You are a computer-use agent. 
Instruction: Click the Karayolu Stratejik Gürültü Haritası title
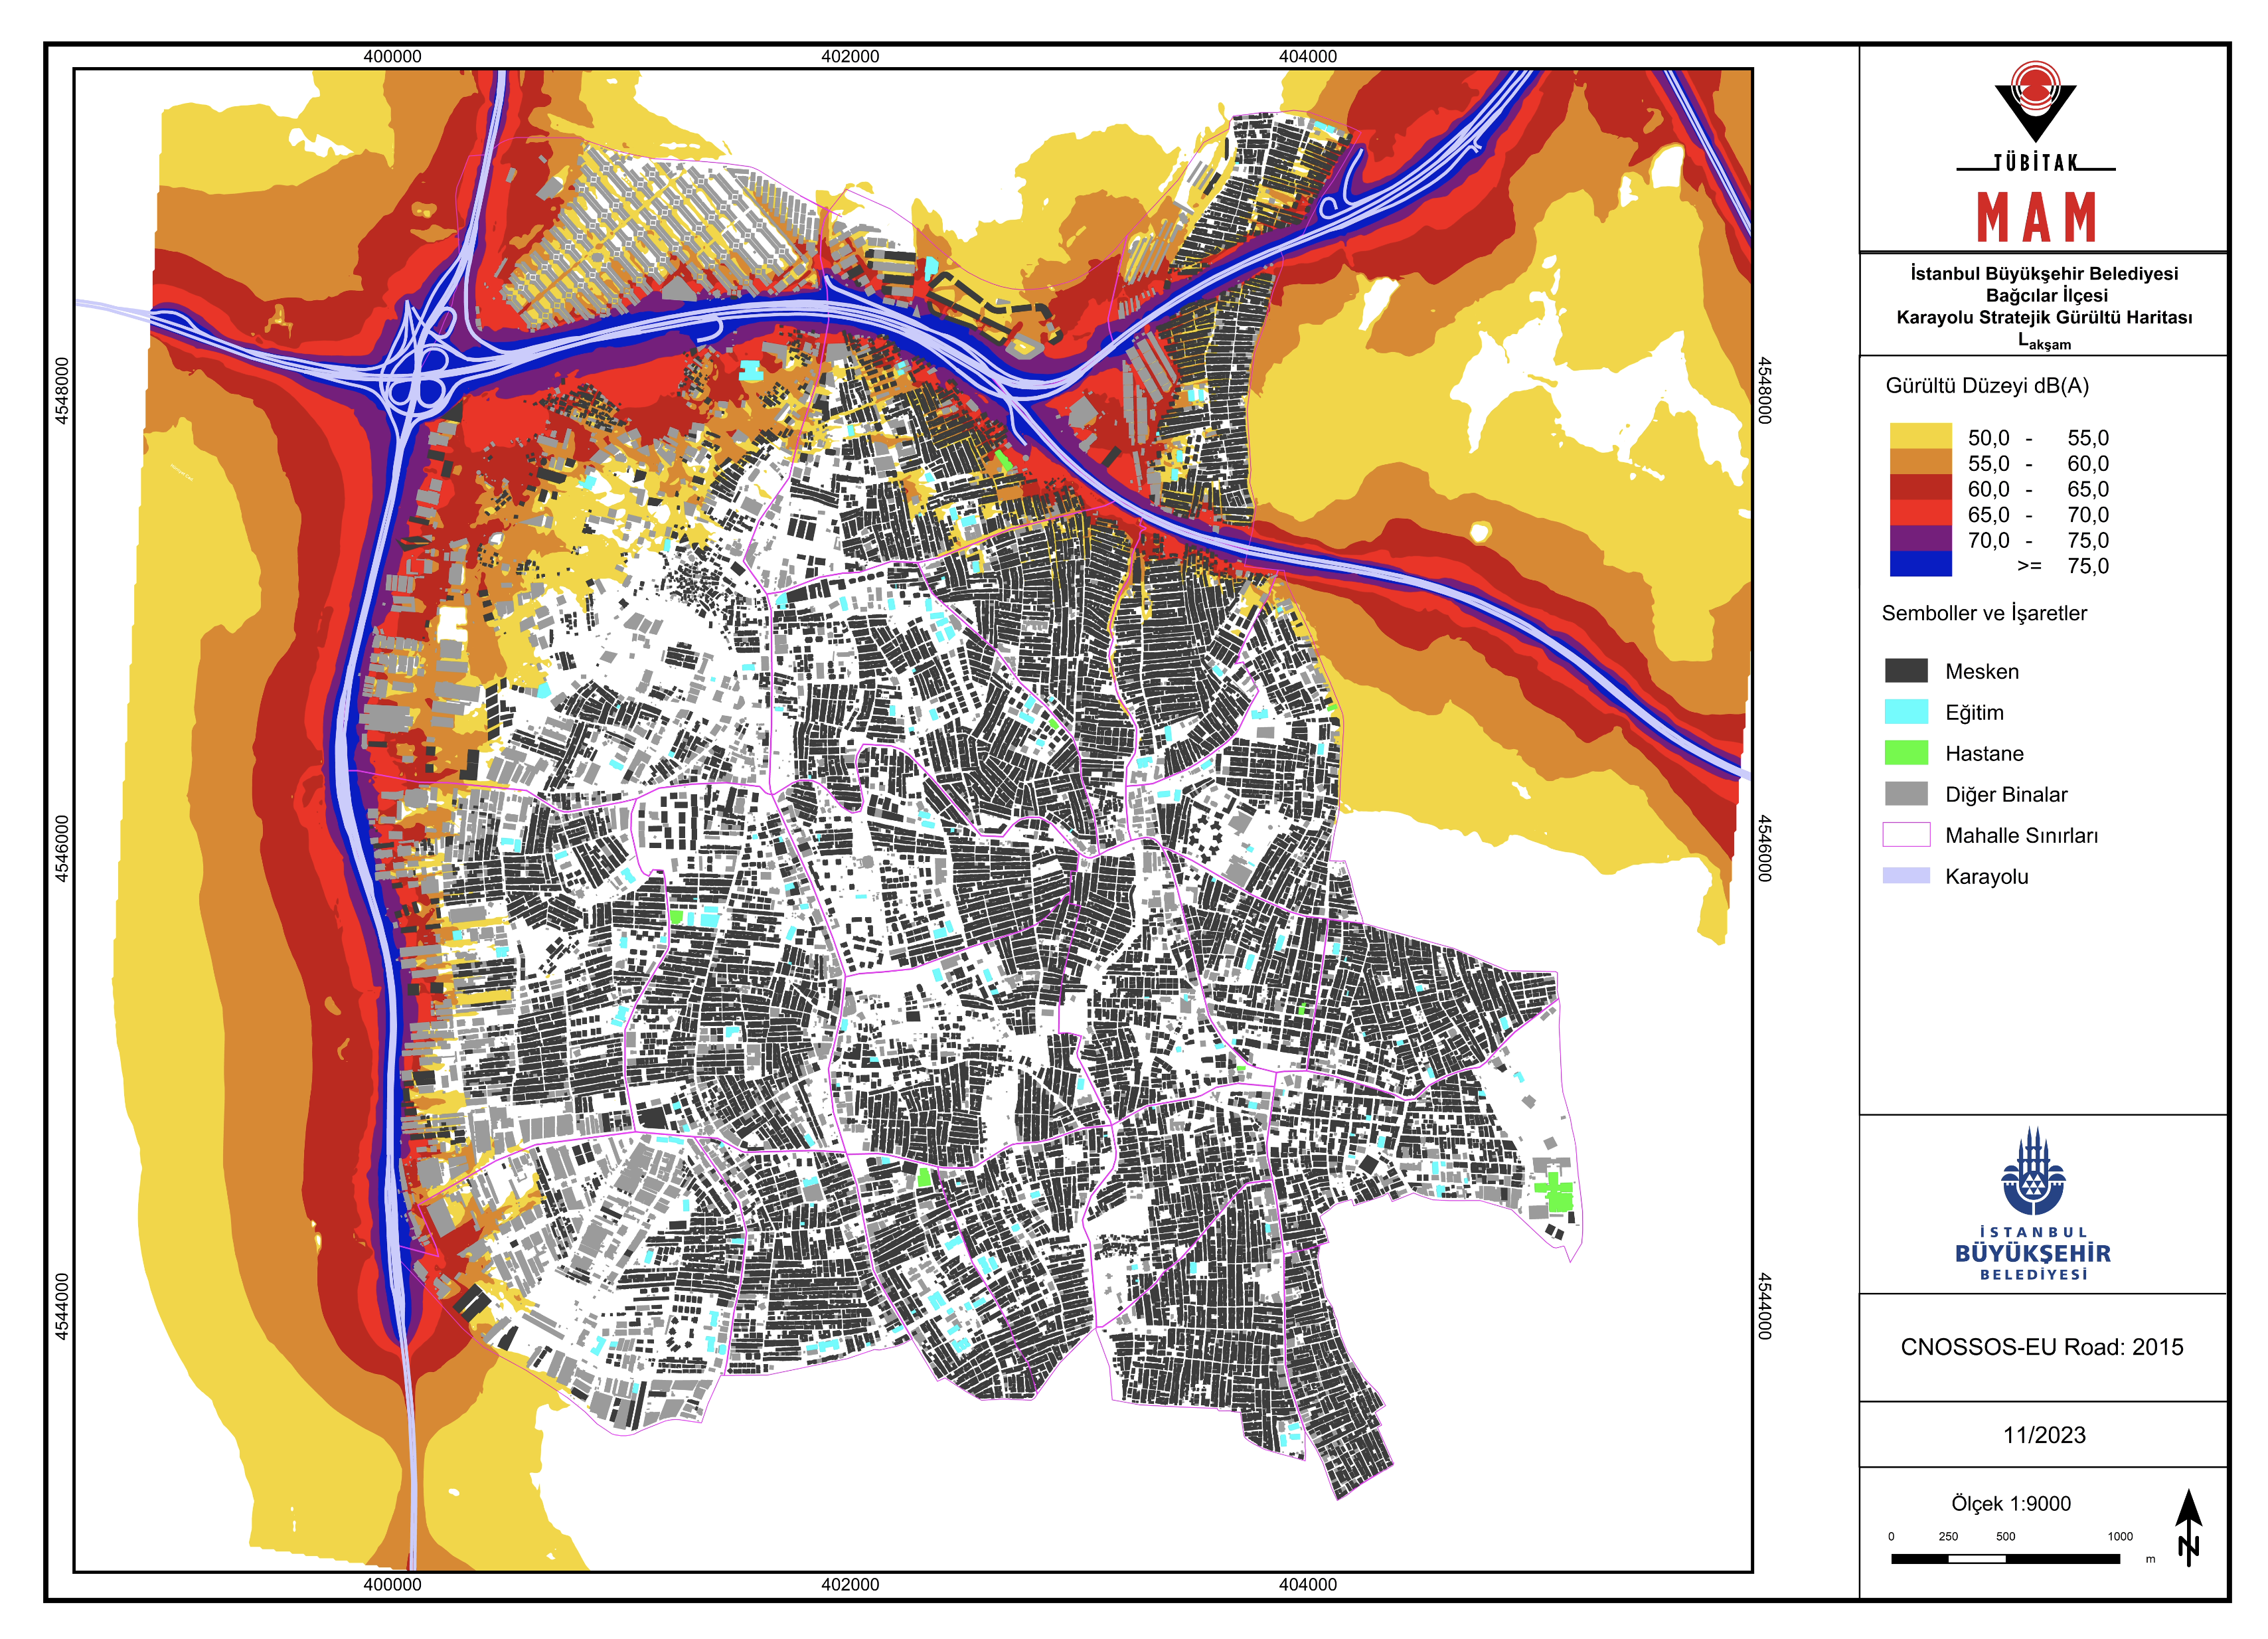(2044, 318)
